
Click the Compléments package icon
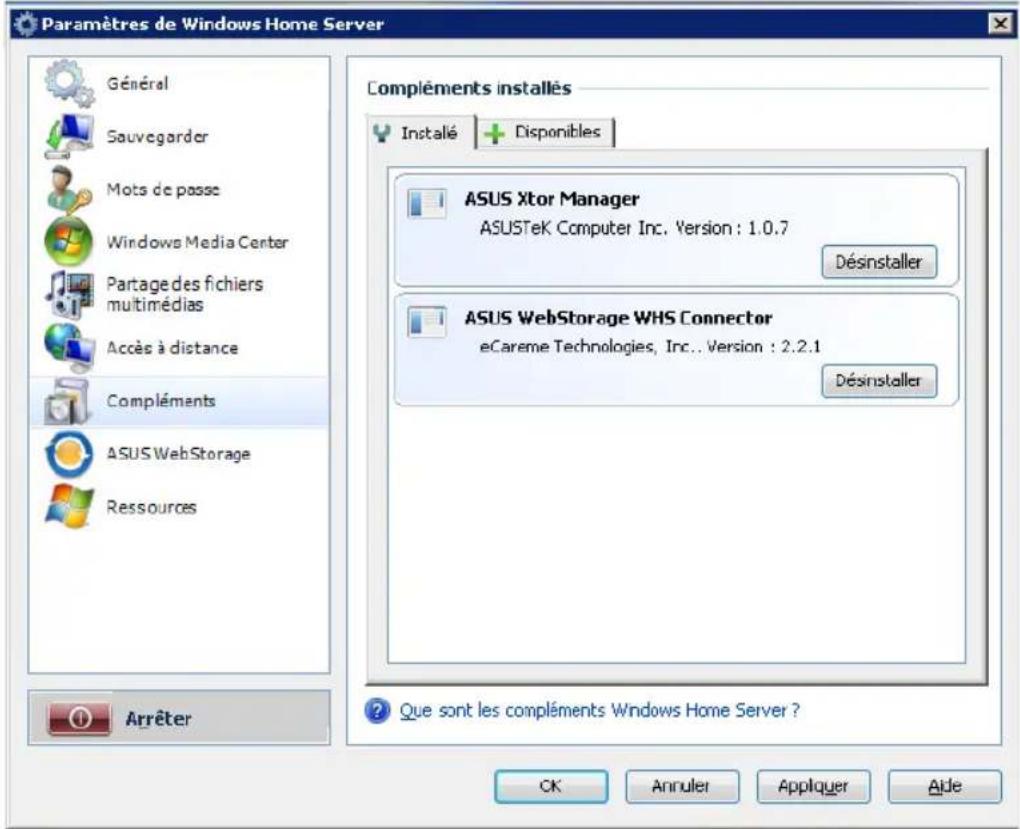coord(68,401)
